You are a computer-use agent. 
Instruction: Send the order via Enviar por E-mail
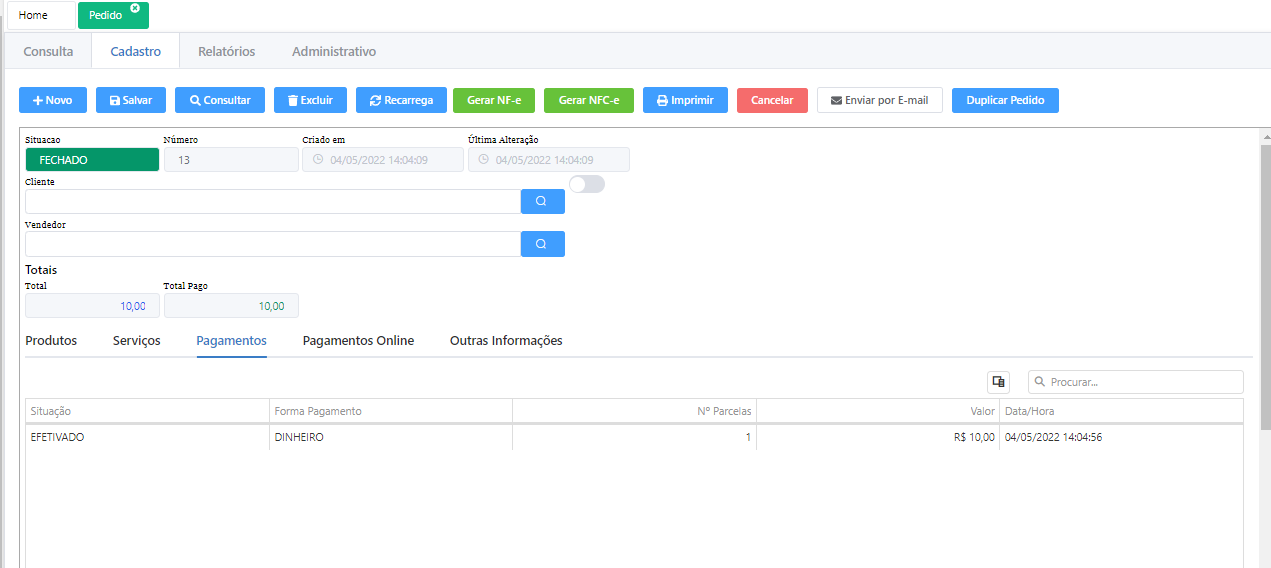pos(879,100)
